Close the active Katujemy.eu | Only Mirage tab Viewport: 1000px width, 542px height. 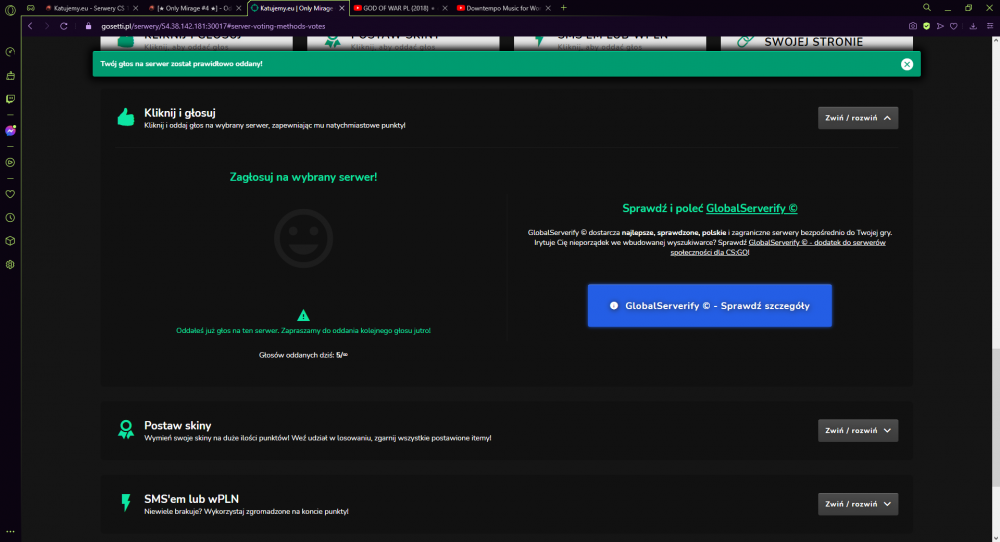[342, 8]
